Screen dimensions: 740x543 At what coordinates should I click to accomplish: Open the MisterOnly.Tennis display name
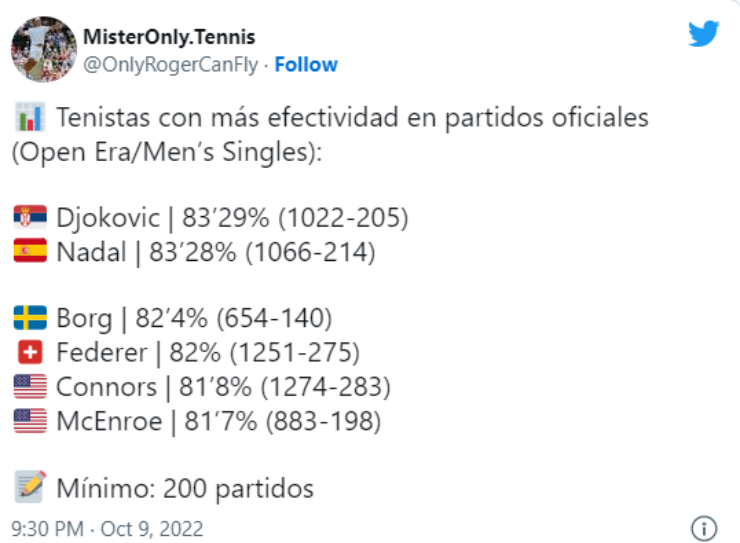pyautogui.click(x=169, y=38)
